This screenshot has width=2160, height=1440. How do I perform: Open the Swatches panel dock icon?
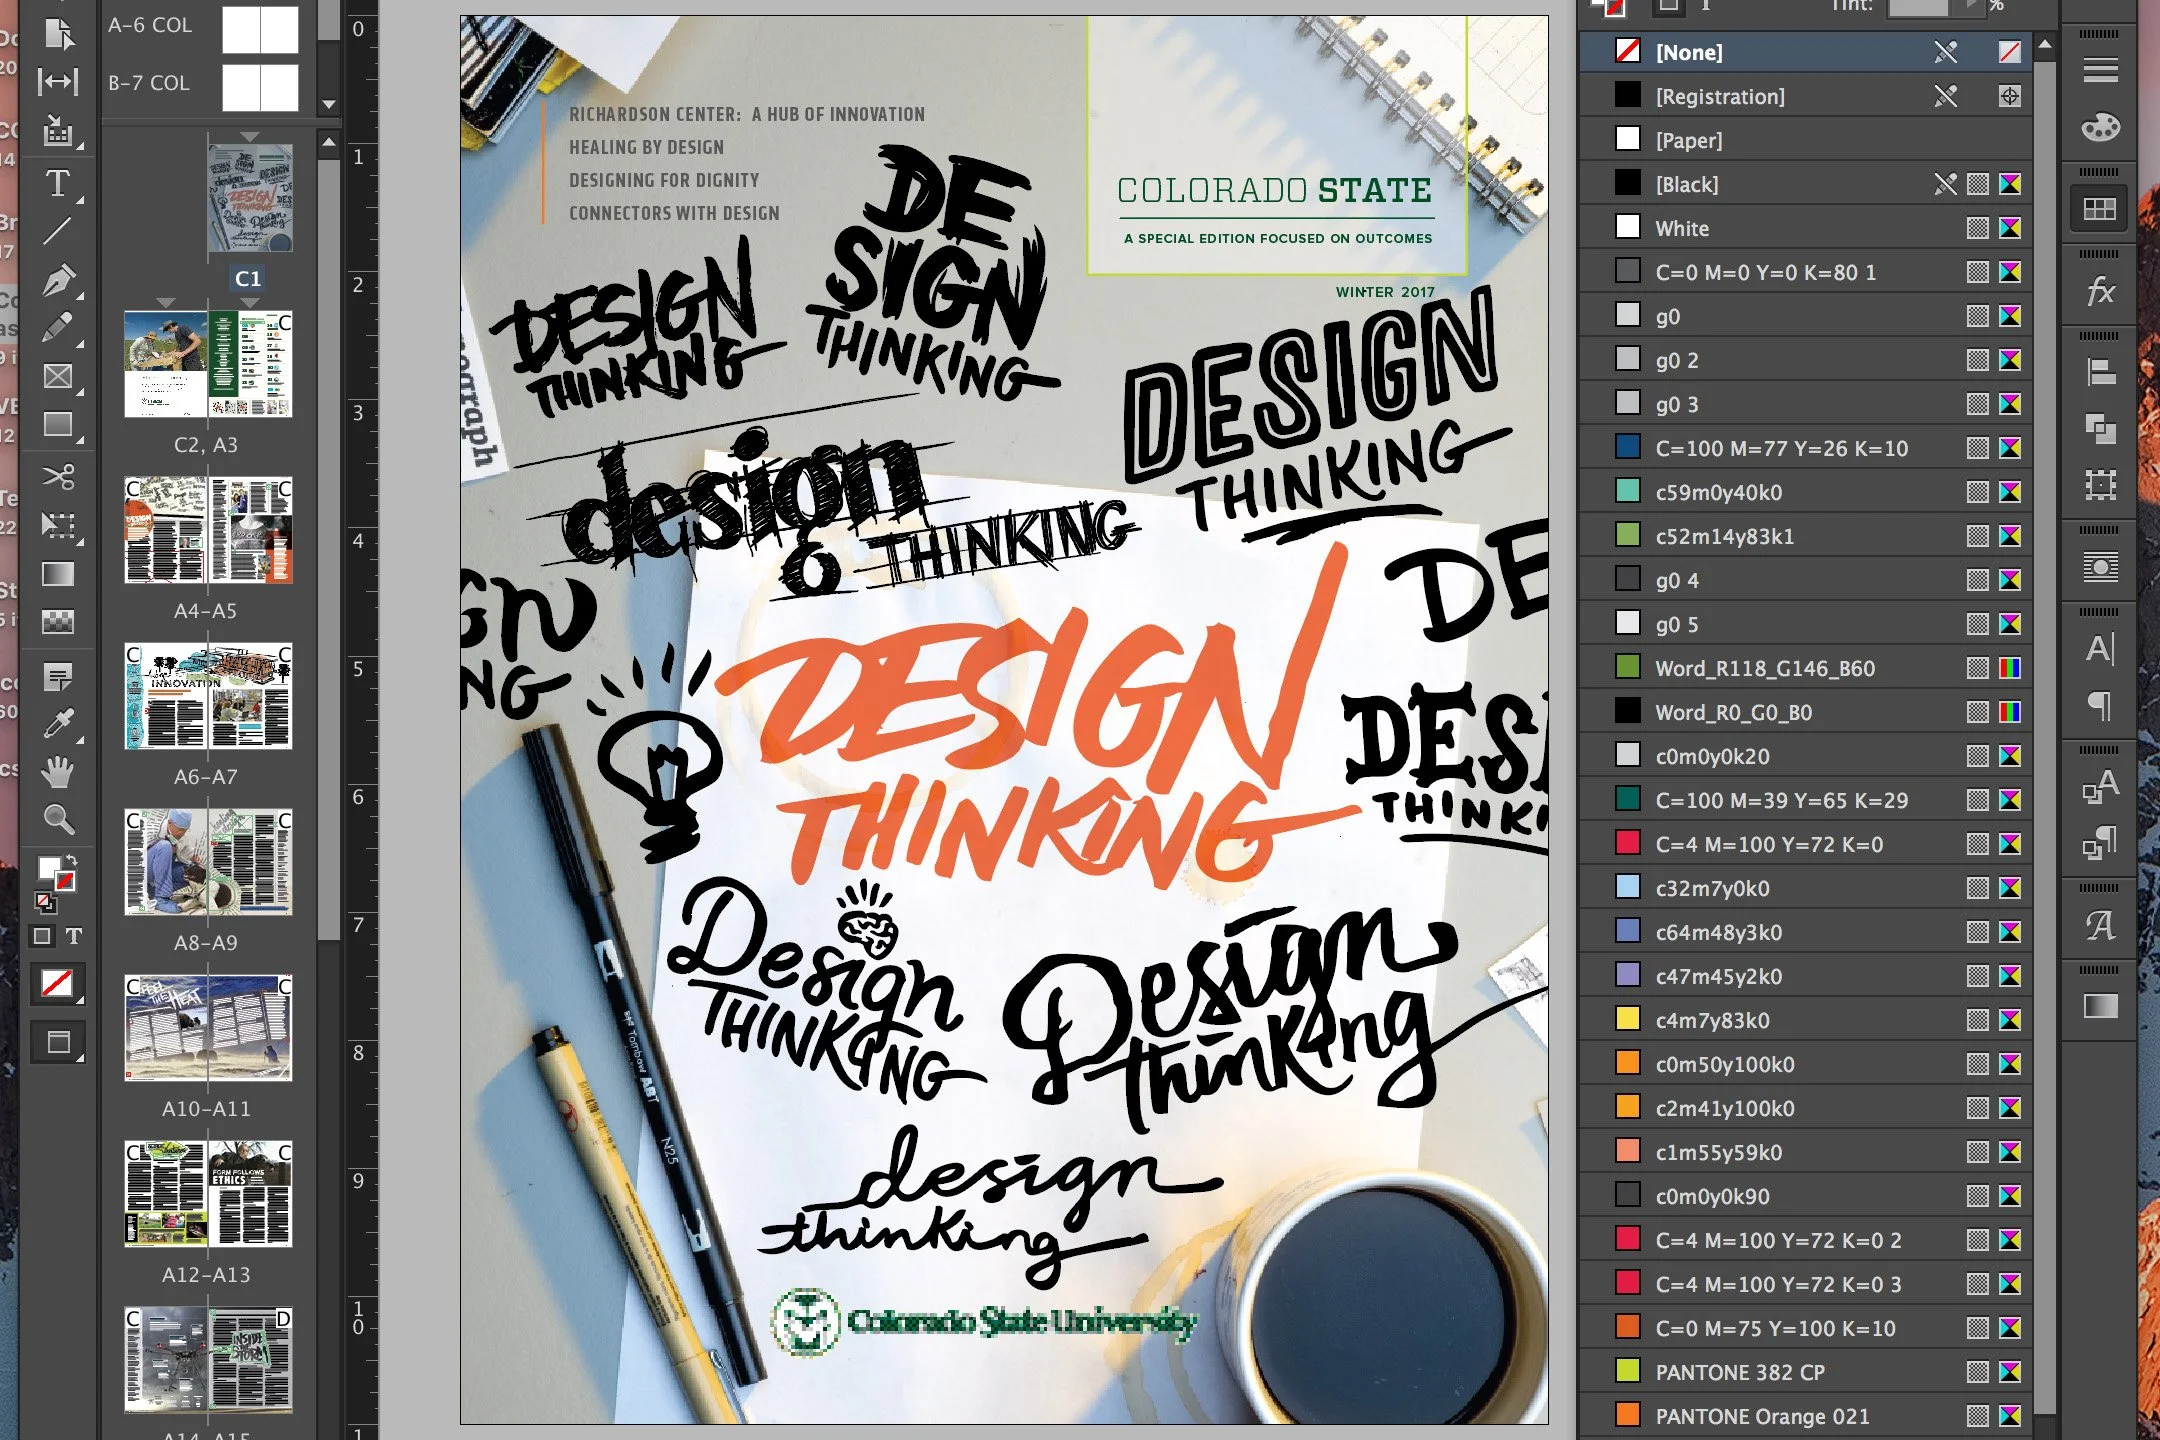coord(2100,209)
